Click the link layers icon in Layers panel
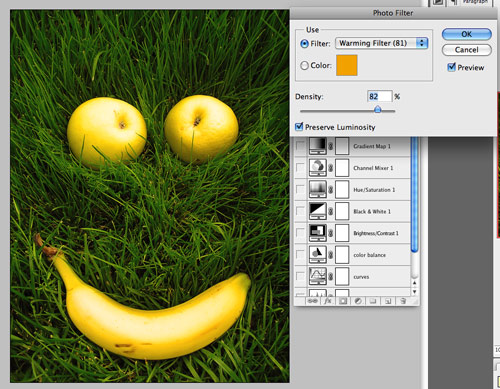 [x=312, y=301]
